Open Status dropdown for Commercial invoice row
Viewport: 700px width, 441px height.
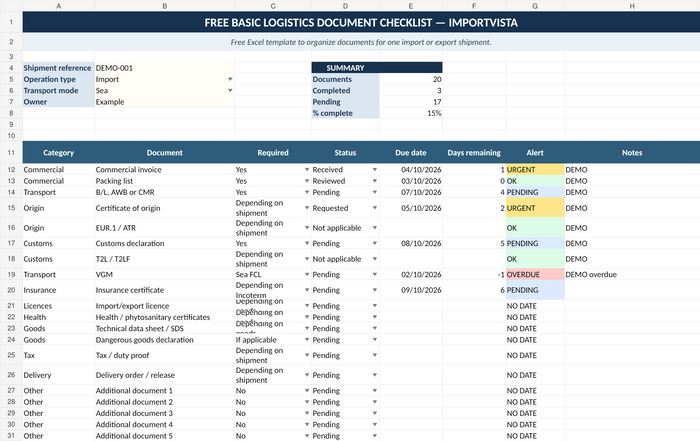click(x=375, y=170)
